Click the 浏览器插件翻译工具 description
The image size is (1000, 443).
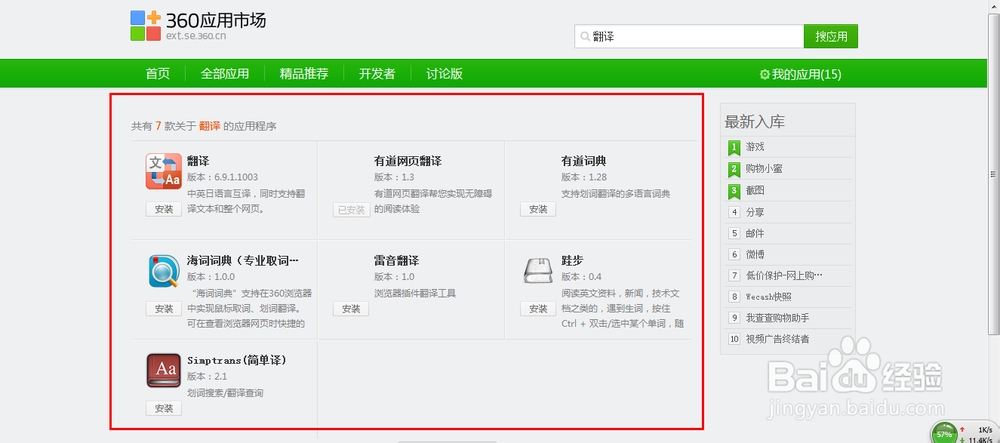coord(415,293)
